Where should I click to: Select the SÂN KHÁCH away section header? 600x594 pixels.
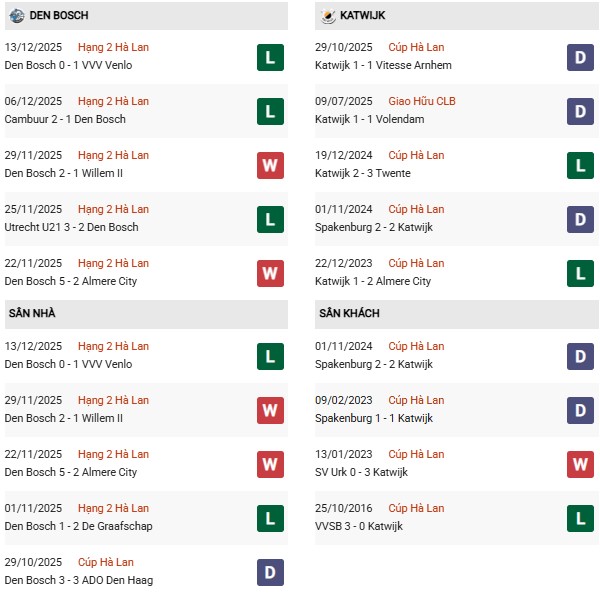click(x=349, y=313)
